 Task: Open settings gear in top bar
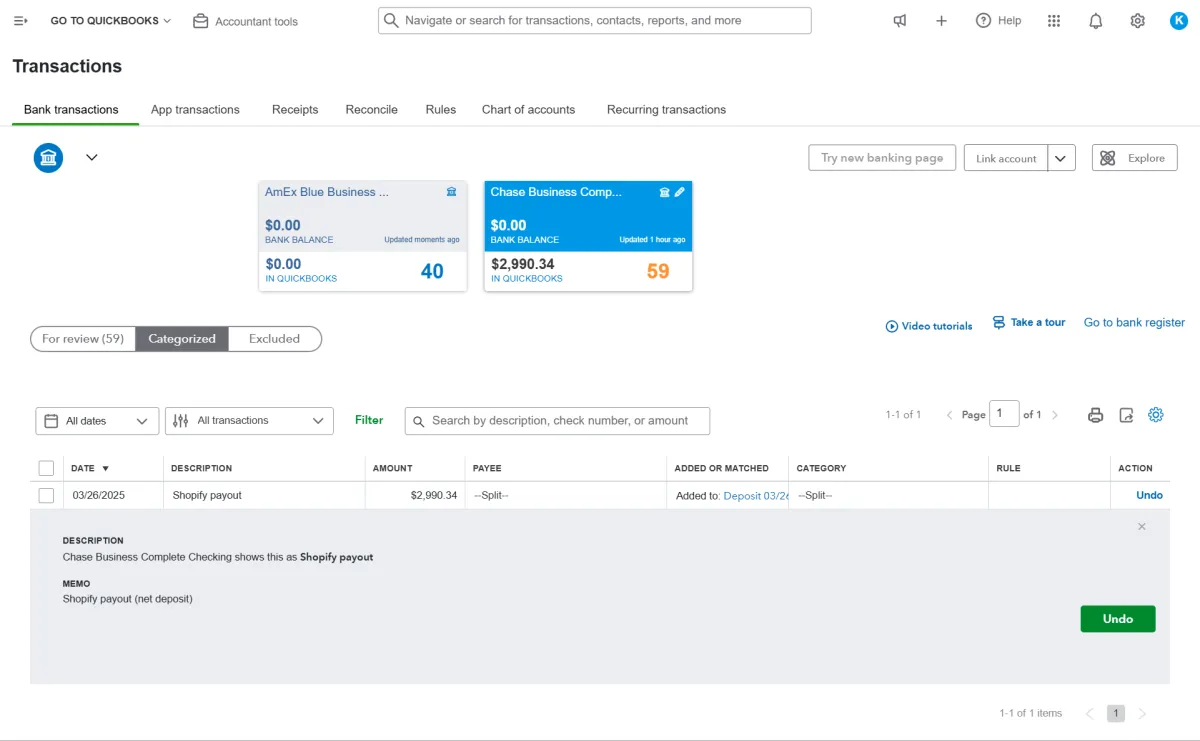click(x=1138, y=21)
